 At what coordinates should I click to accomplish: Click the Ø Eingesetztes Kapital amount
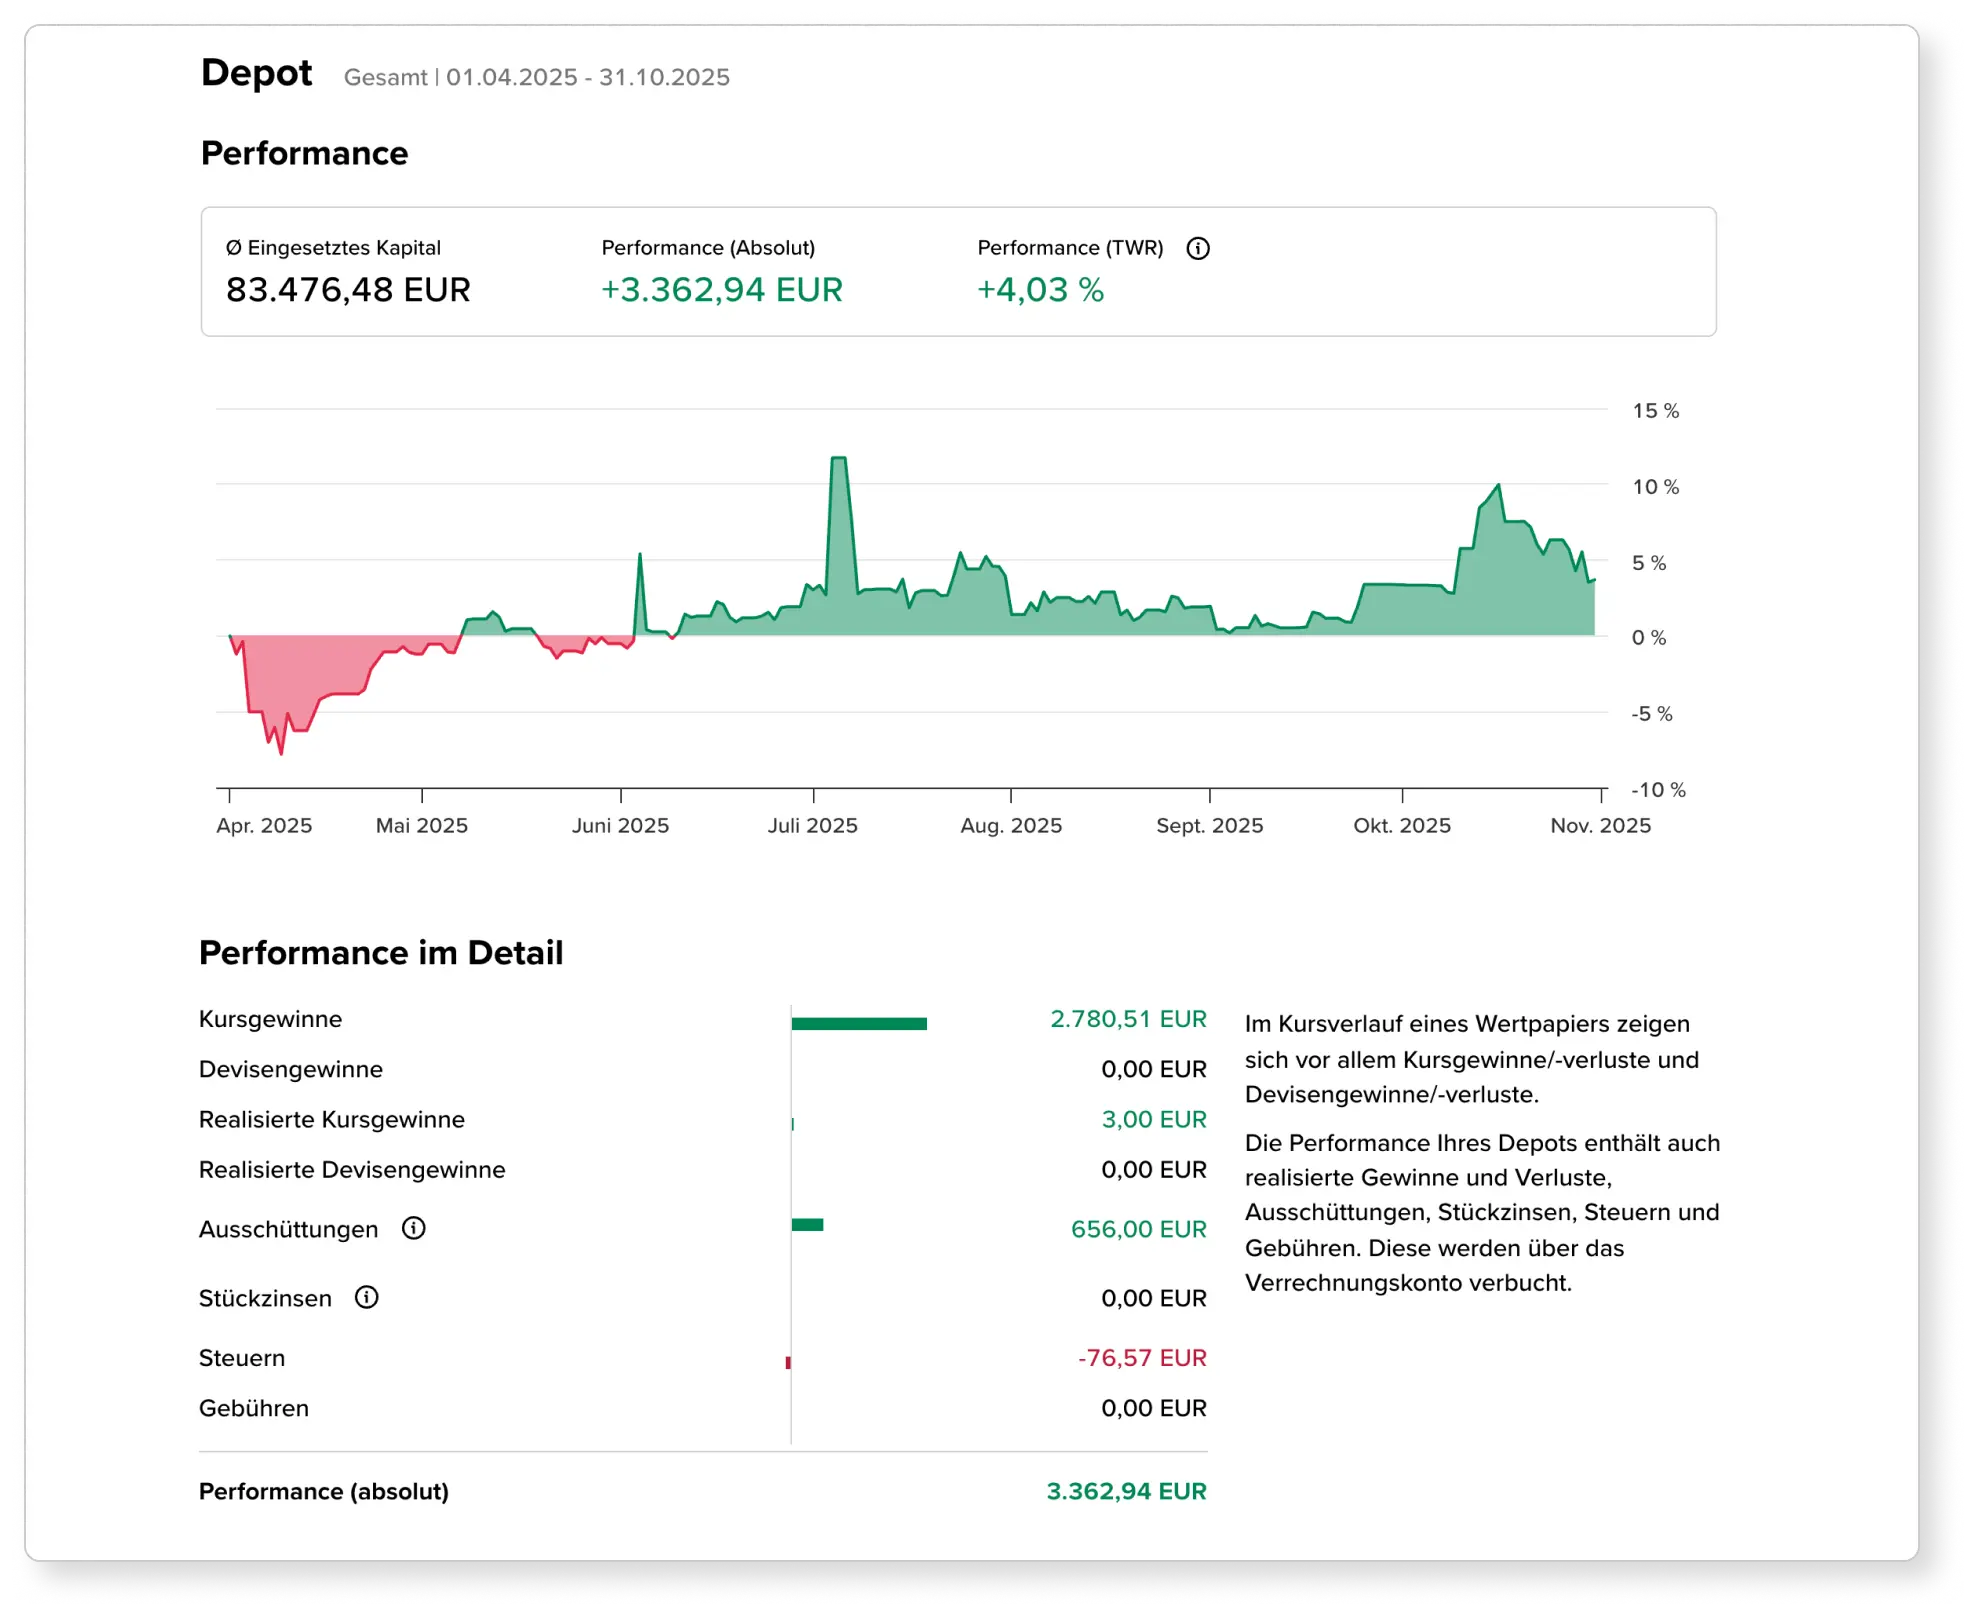point(348,290)
